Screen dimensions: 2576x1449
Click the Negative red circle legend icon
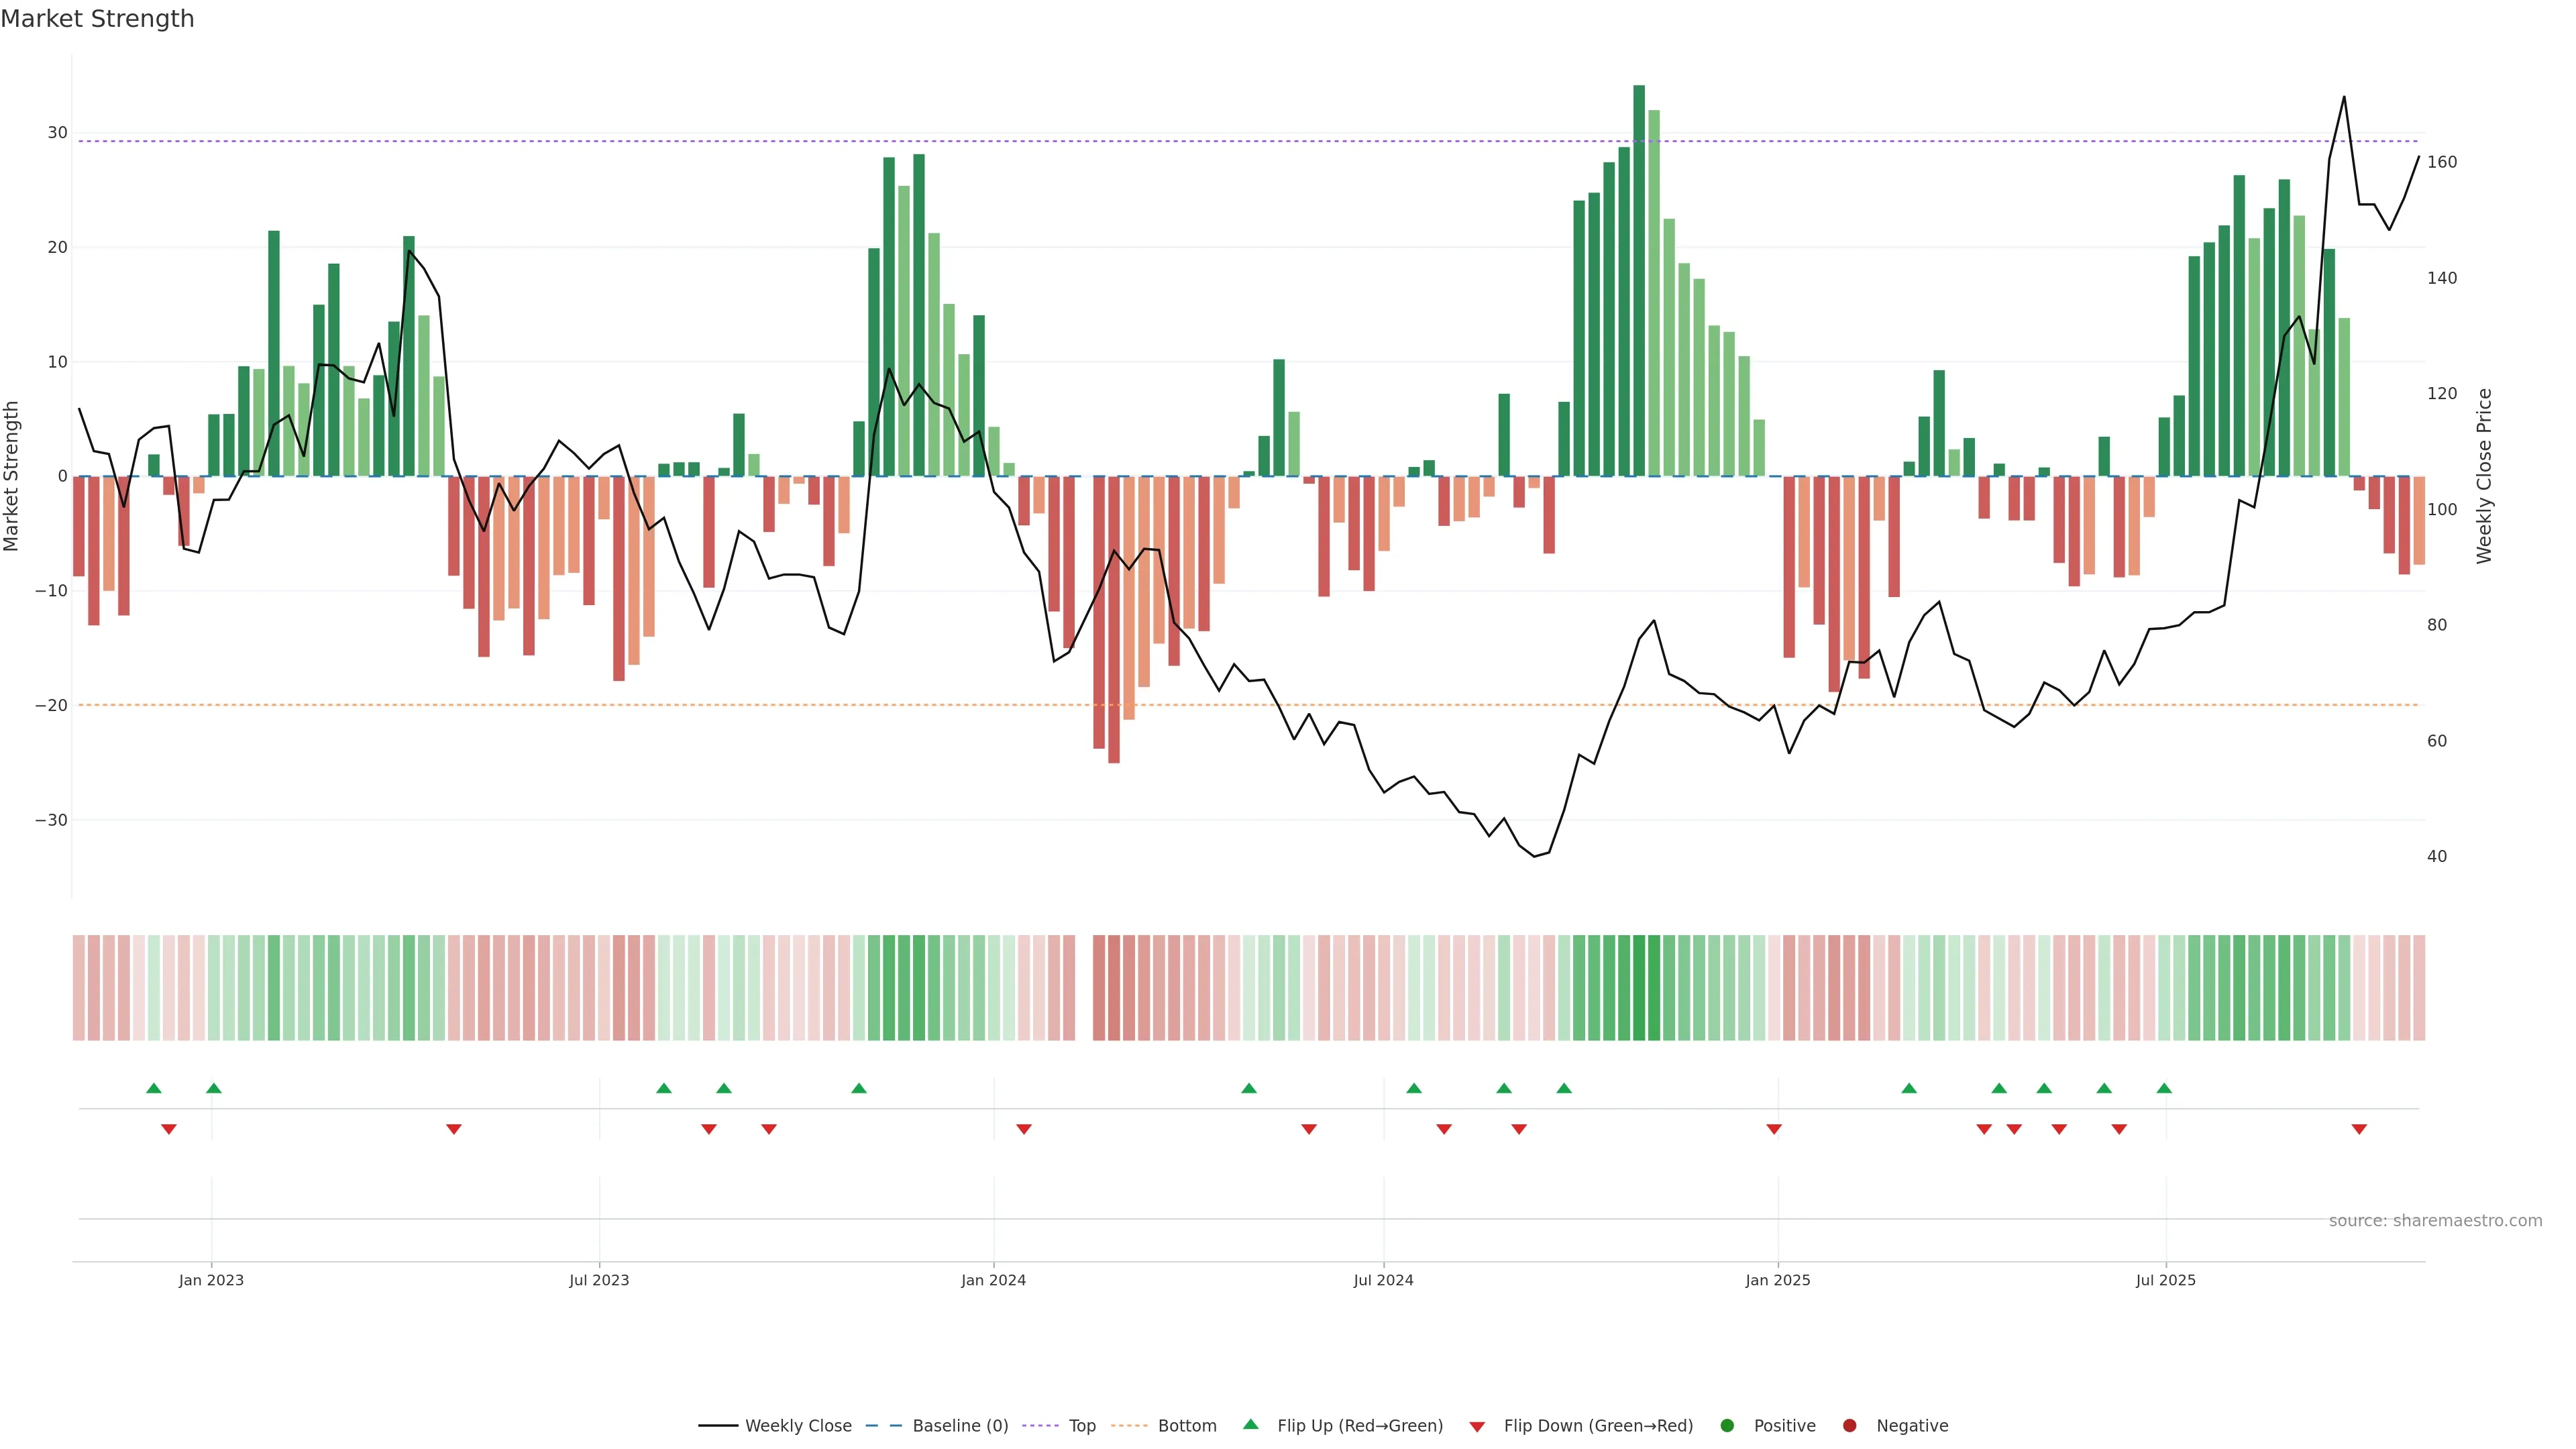(1849, 1426)
